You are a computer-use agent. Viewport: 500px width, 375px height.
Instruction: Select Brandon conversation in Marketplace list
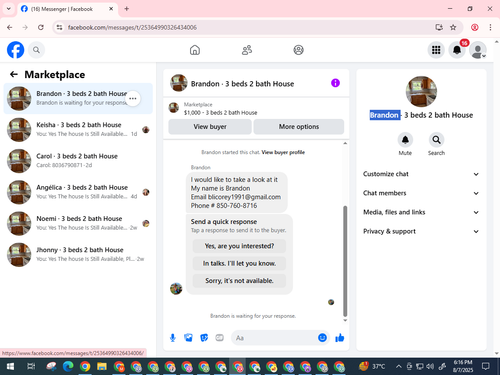78,98
